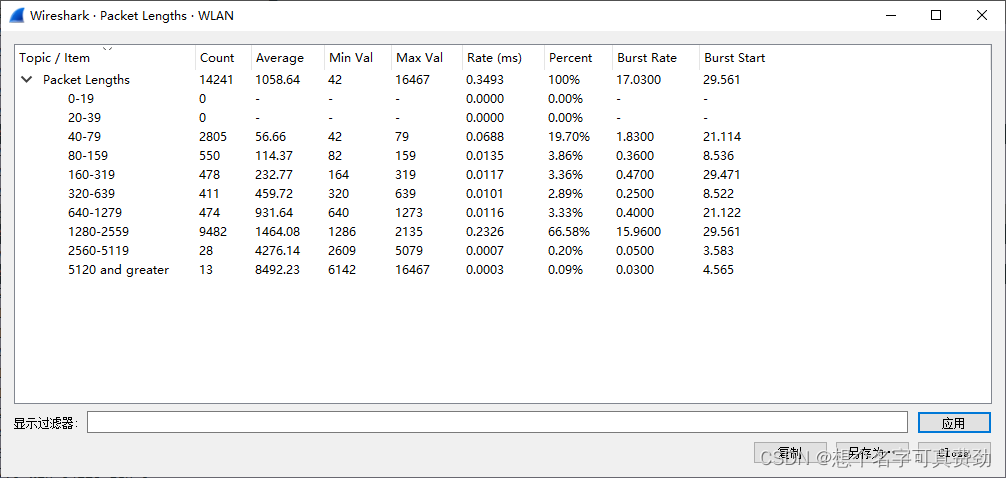Click the 另存为 (Save as) button
The width and height of the screenshot is (1006, 478).
pyautogui.click(x=873, y=453)
